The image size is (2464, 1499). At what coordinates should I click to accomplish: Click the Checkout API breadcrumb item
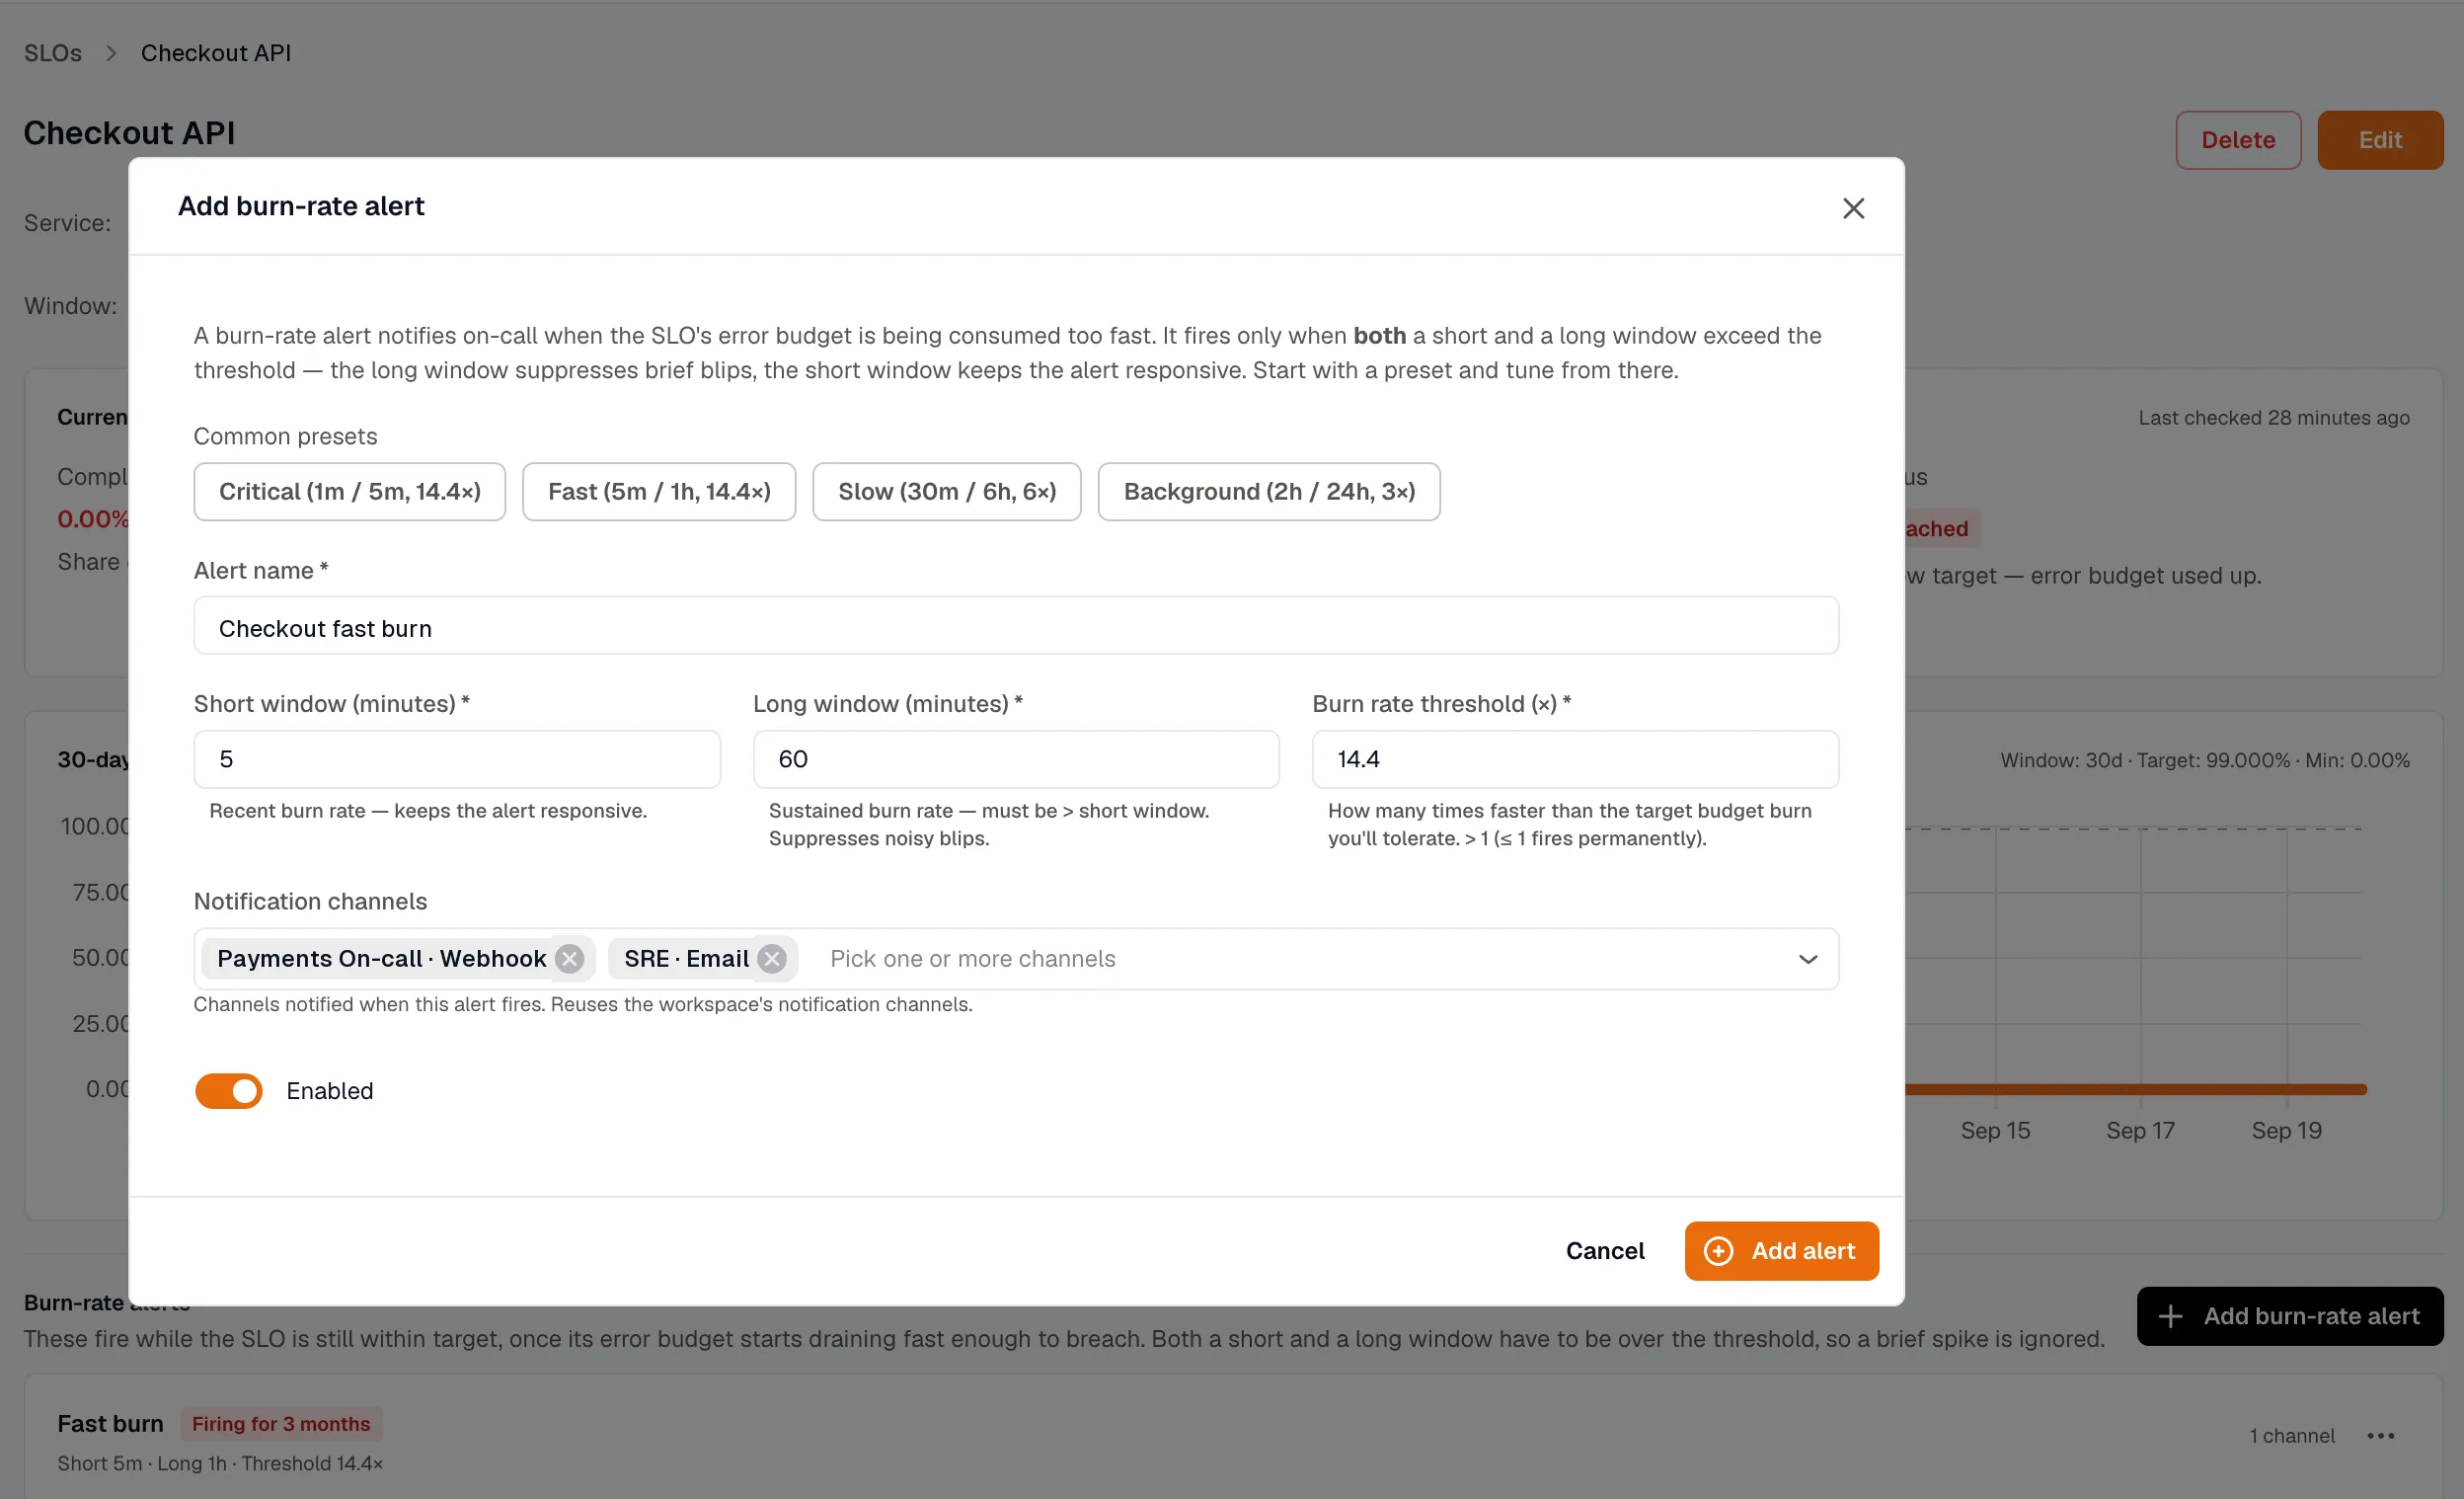point(216,53)
